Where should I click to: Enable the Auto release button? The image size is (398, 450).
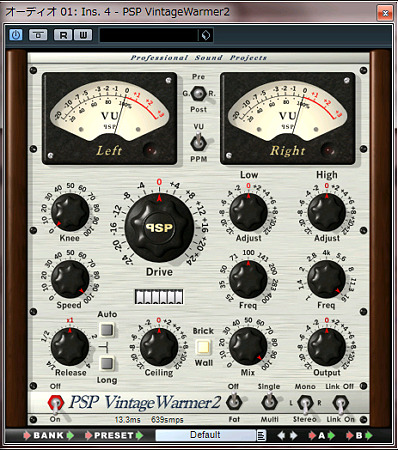pyautogui.click(x=107, y=330)
